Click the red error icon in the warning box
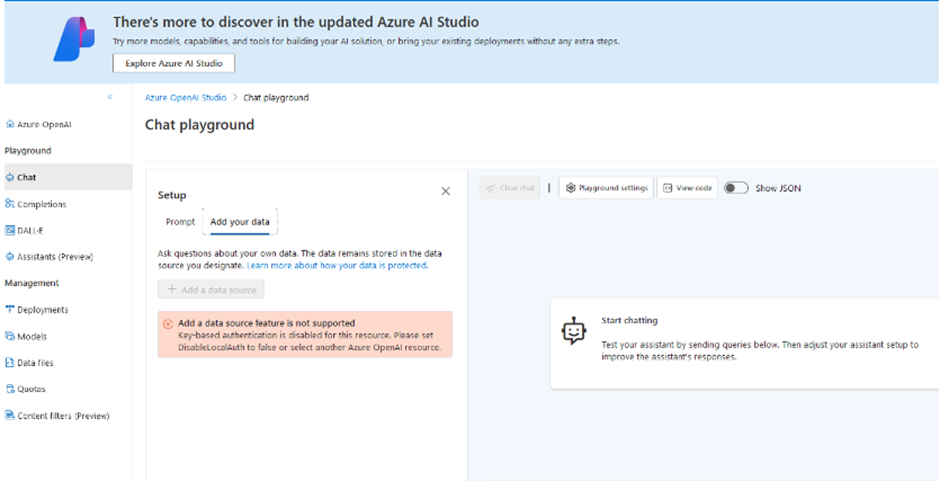 [x=168, y=324]
